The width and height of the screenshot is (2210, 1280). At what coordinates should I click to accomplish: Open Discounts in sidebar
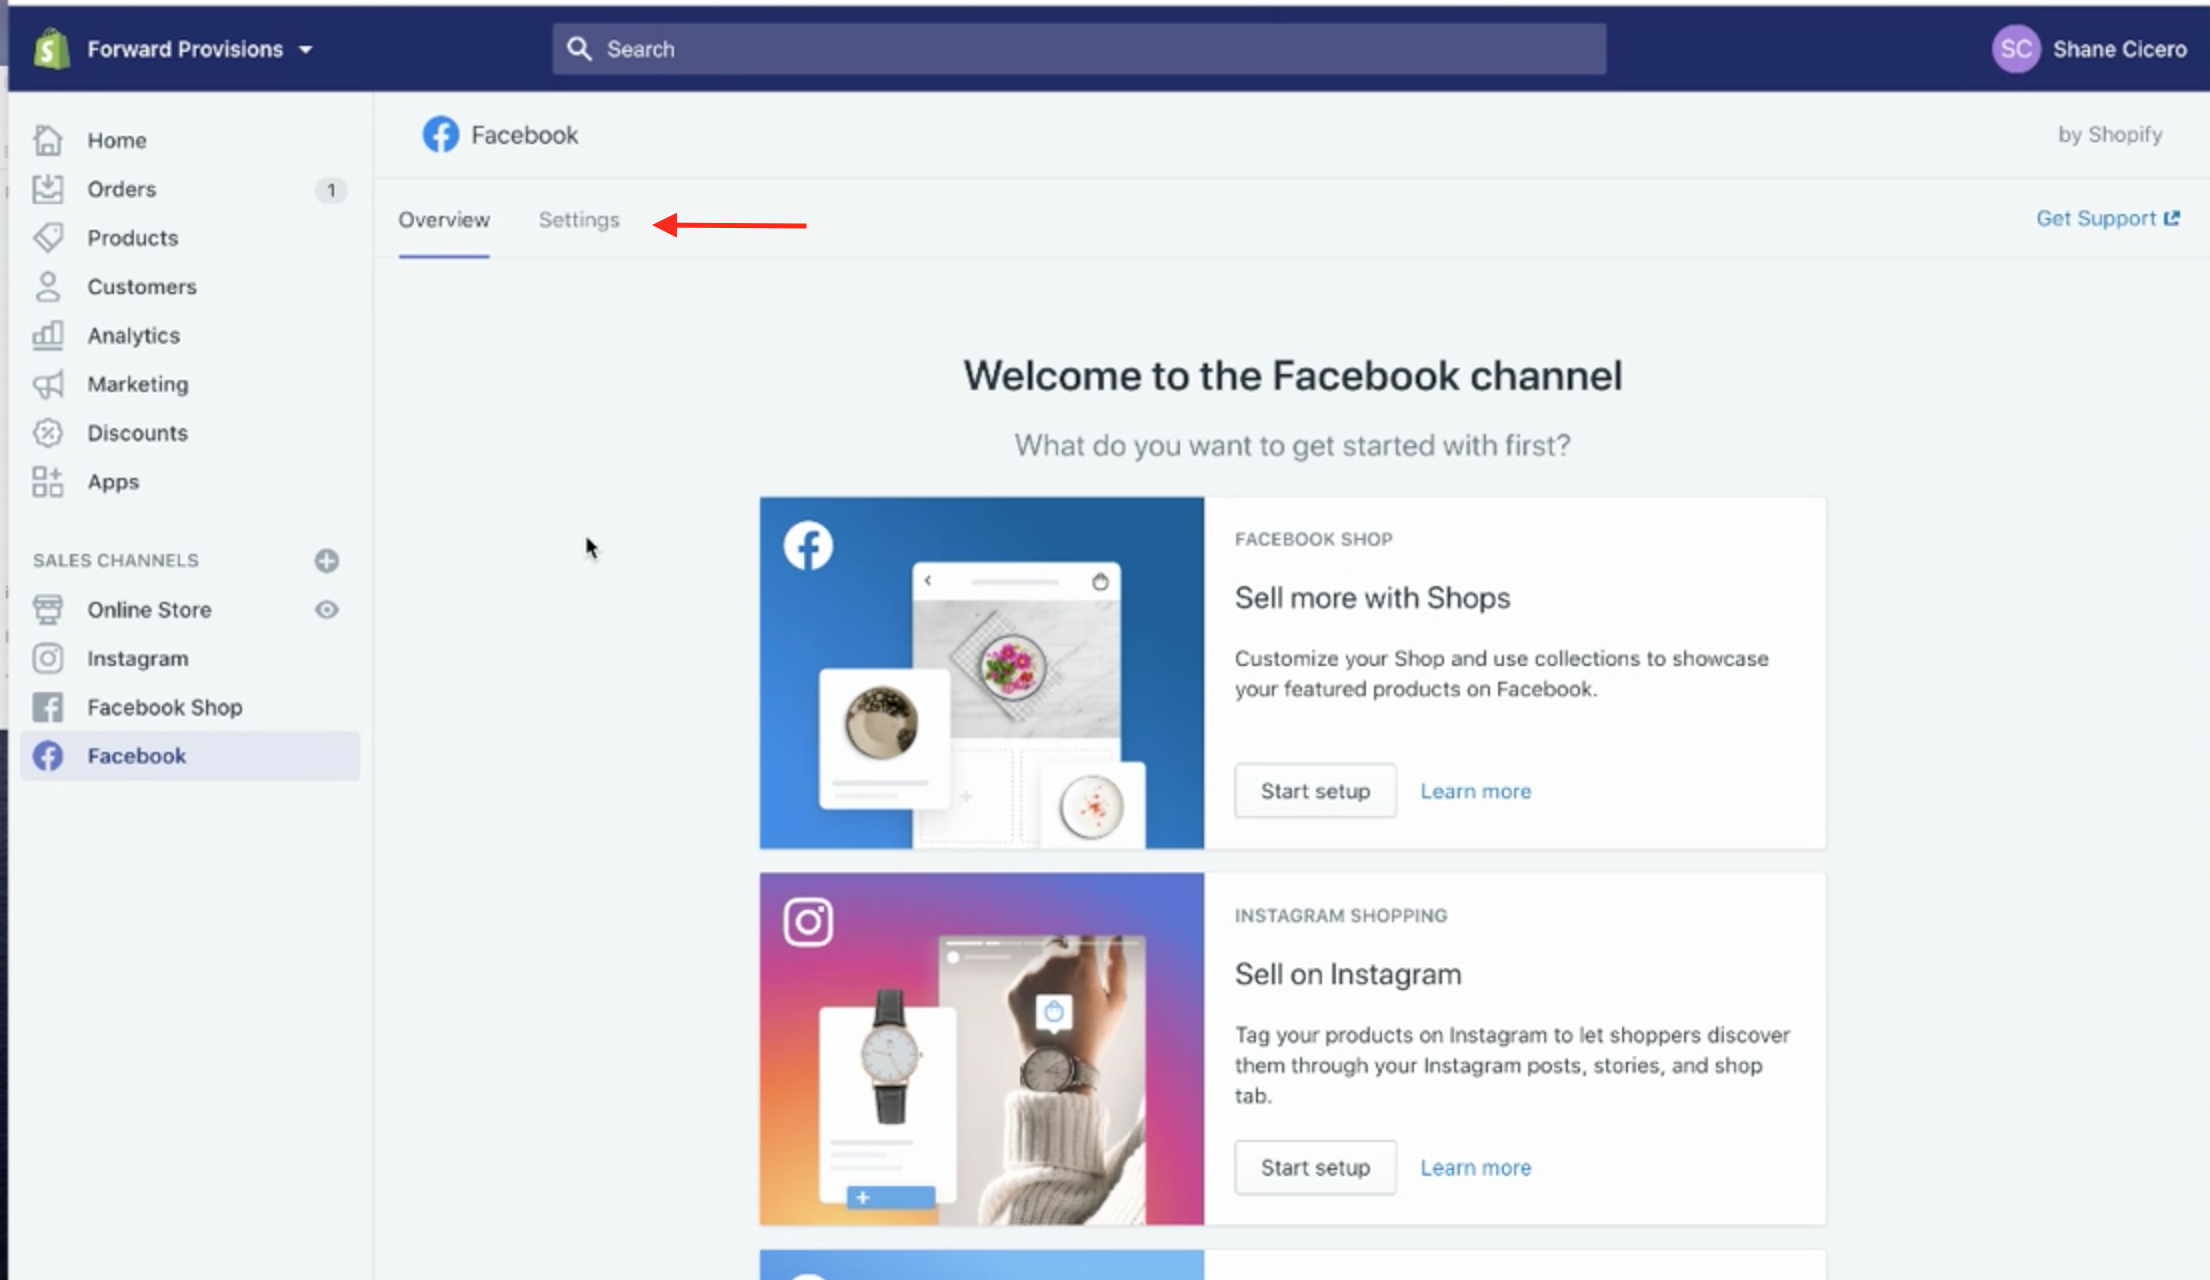tap(137, 433)
